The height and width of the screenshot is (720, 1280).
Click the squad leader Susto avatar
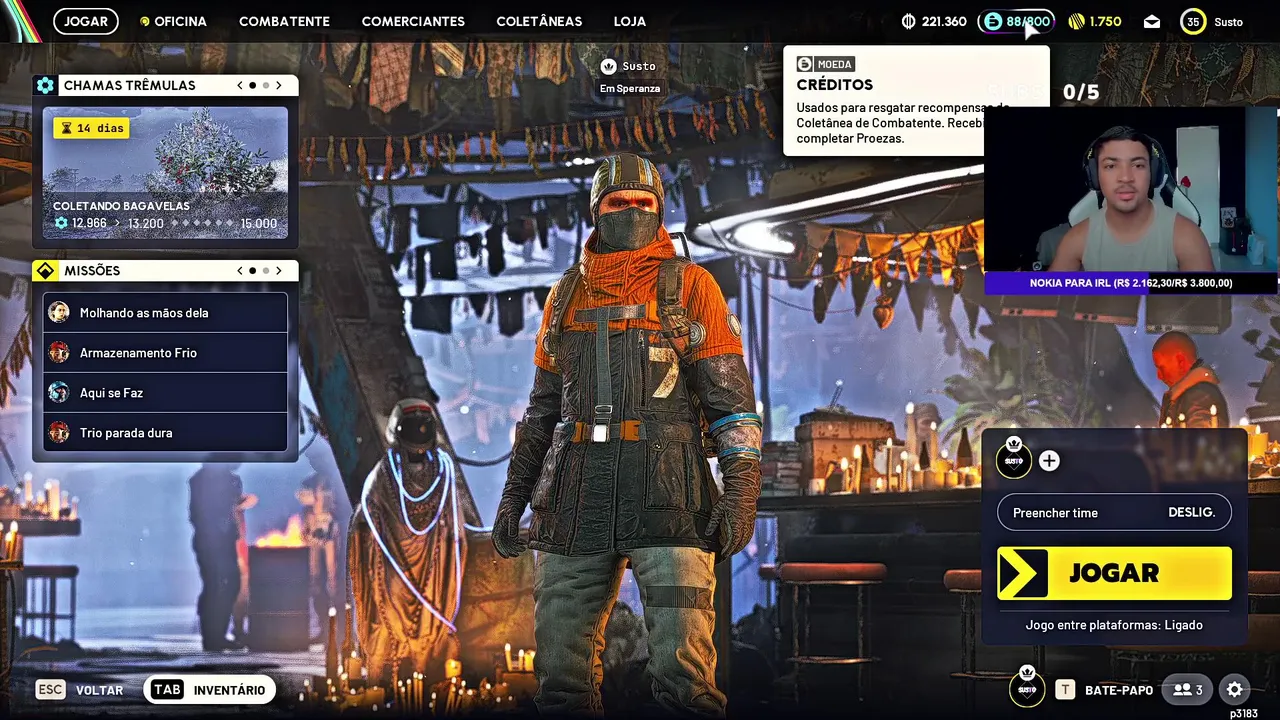[1014, 459]
